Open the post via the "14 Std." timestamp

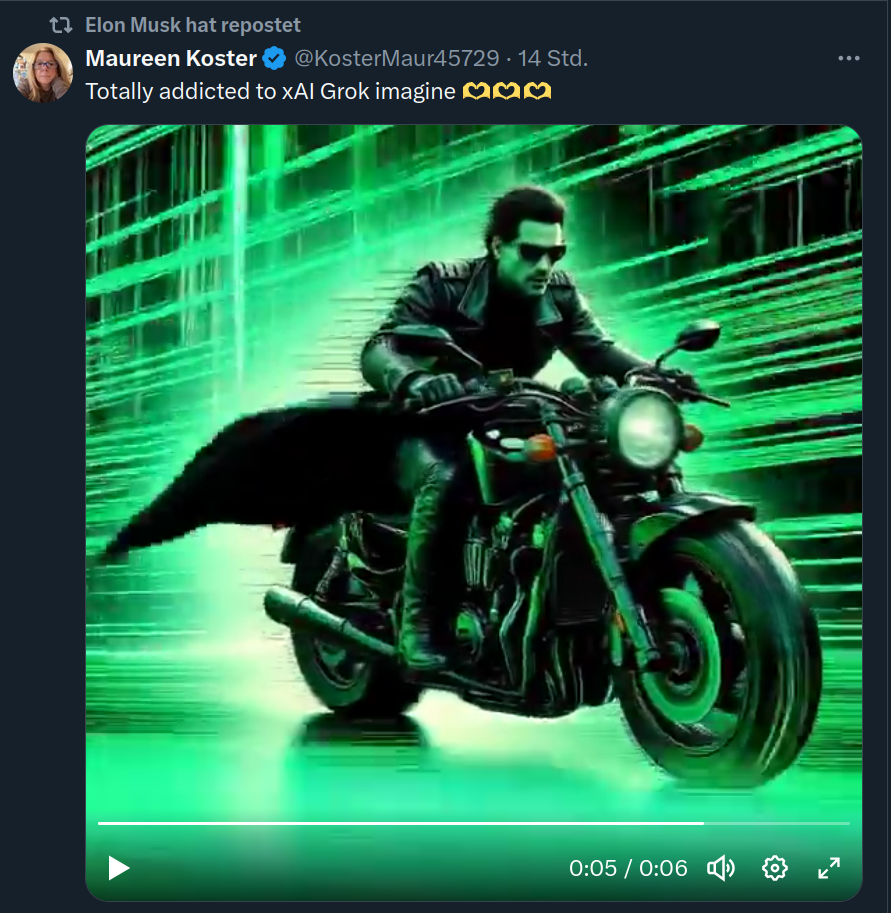pos(553,59)
